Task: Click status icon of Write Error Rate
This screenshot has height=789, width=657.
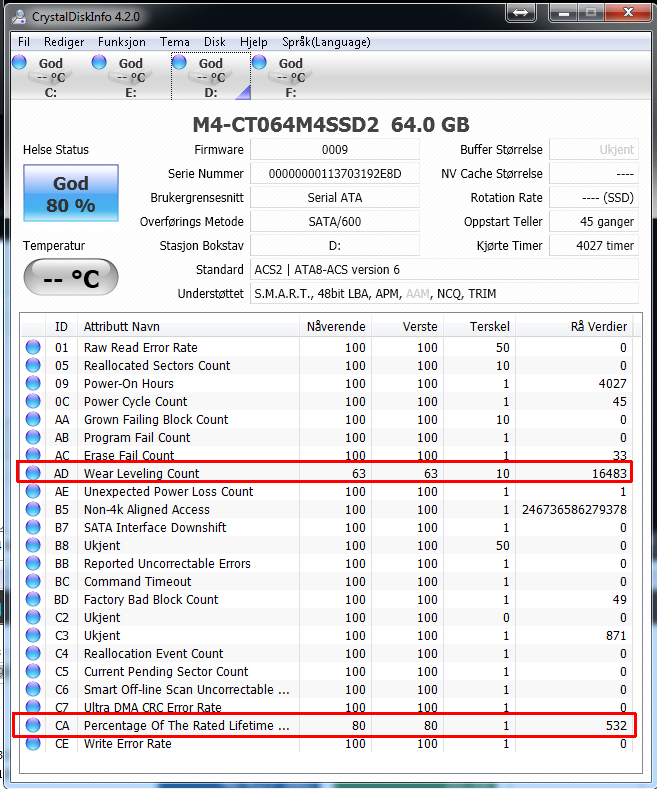Action: [x=33, y=743]
